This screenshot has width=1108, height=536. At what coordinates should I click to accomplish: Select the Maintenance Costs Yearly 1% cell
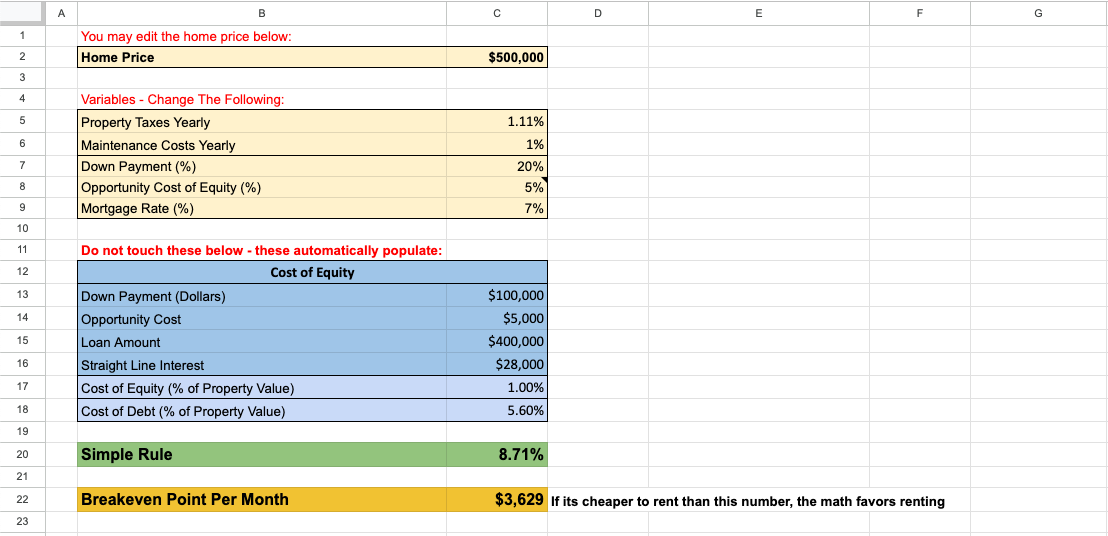497,145
